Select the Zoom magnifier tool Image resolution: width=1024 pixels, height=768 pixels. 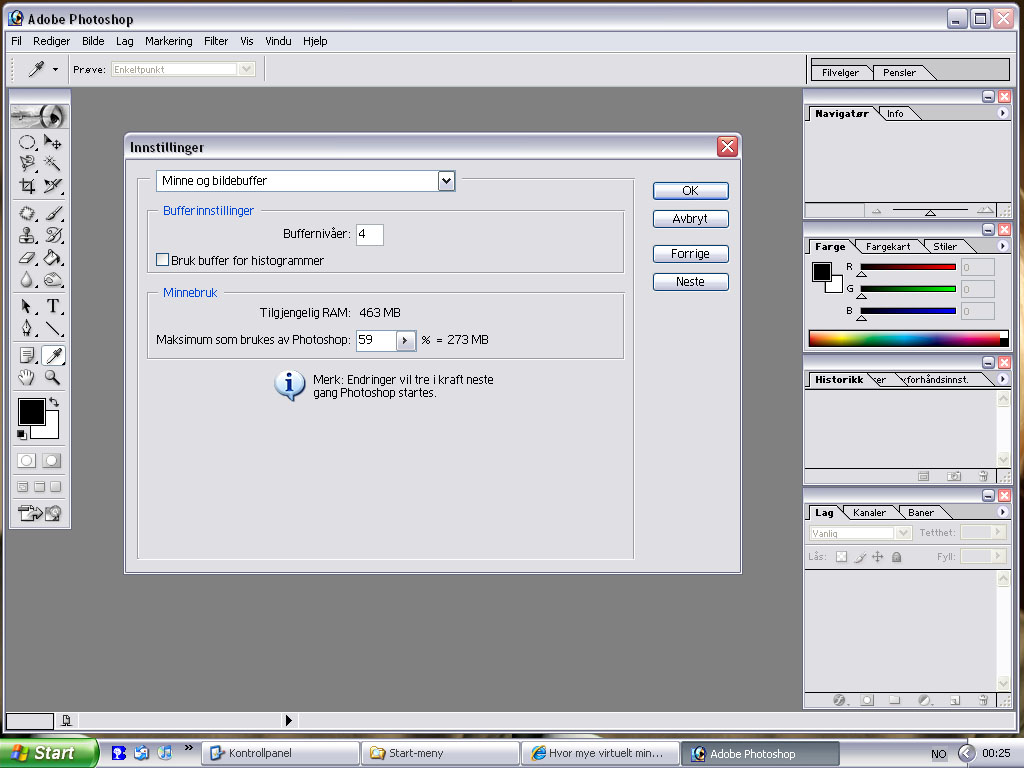coord(52,377)
